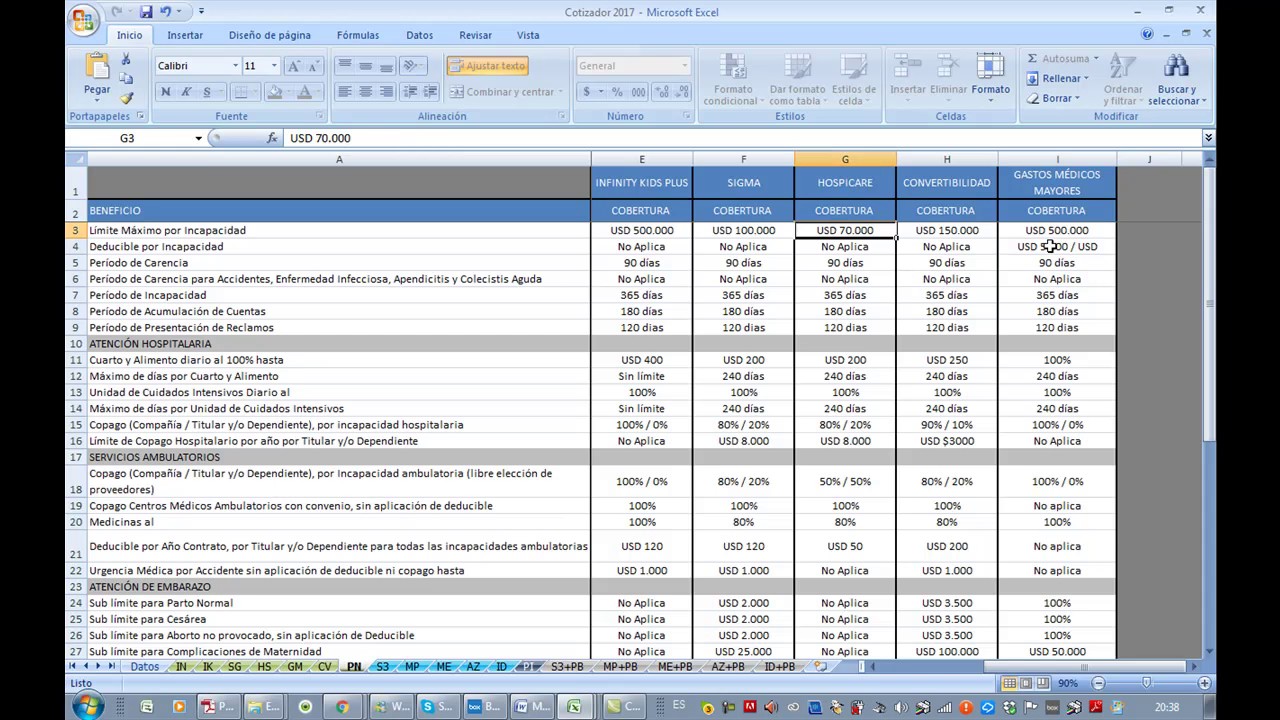Center the cell text horizontally
The image size is (1280, 720).
pyautogui.click(x=365, y=92)
